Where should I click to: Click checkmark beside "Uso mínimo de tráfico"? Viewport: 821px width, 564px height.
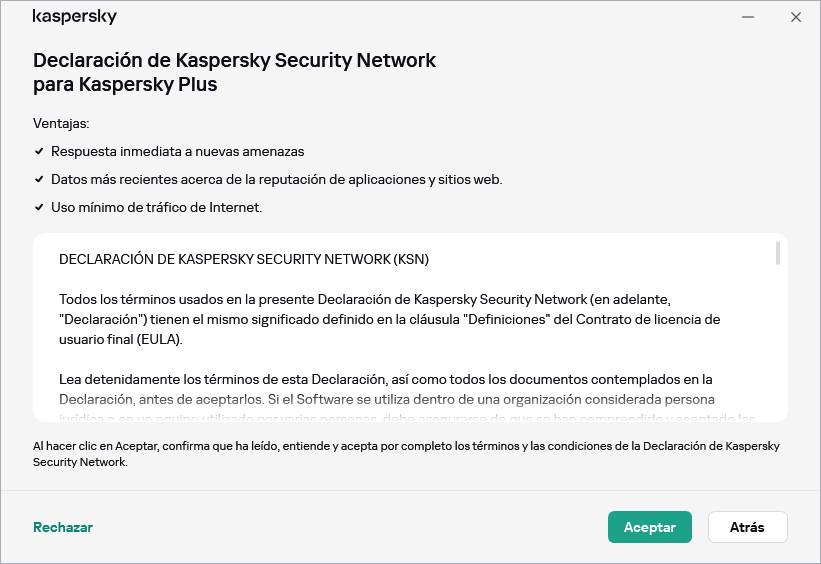[x=39, y=208]
